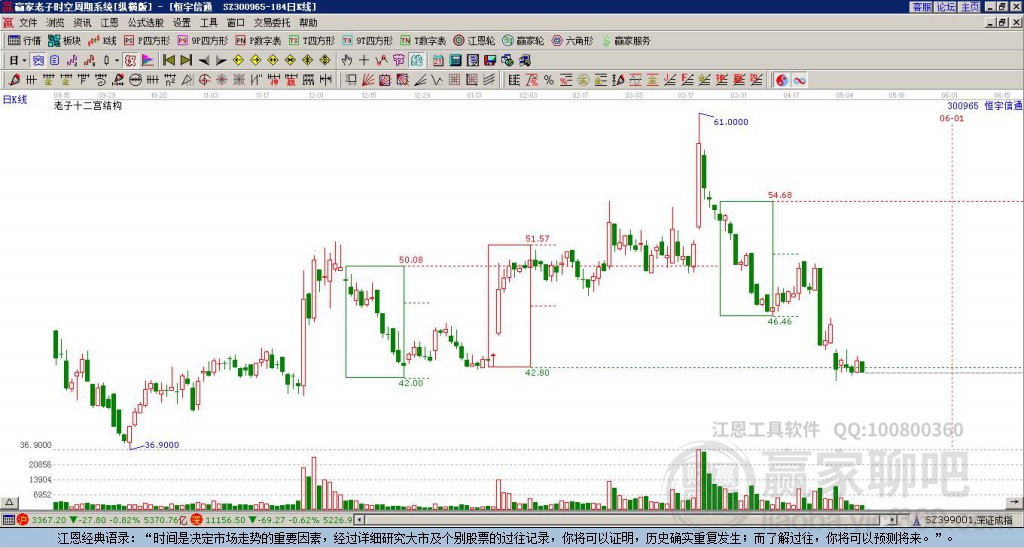This screenshot has height=548, width=1024.
Task: Click the Shanghai index 3367.20 status value
Action: (x=49, y=521)
